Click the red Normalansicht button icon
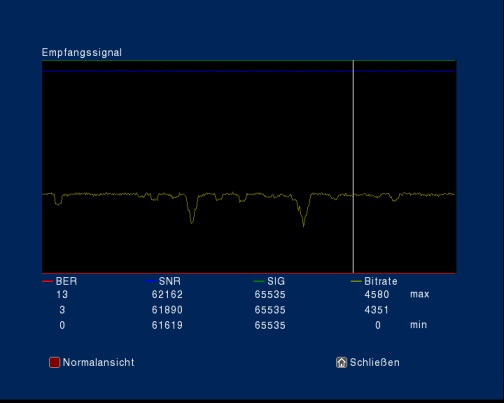 click(54, 362)
